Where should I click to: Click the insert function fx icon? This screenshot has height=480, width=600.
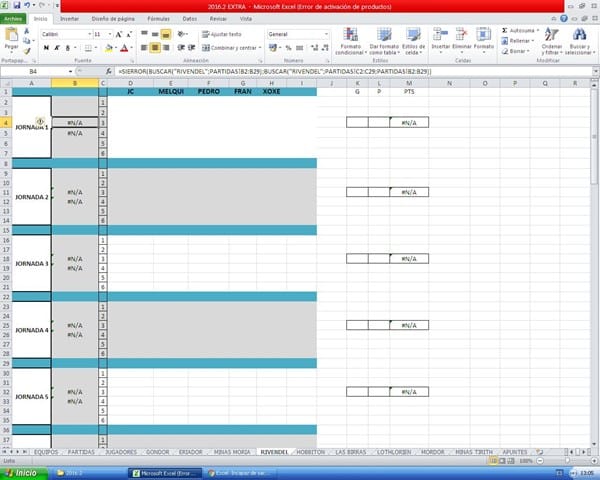point(109,71)
